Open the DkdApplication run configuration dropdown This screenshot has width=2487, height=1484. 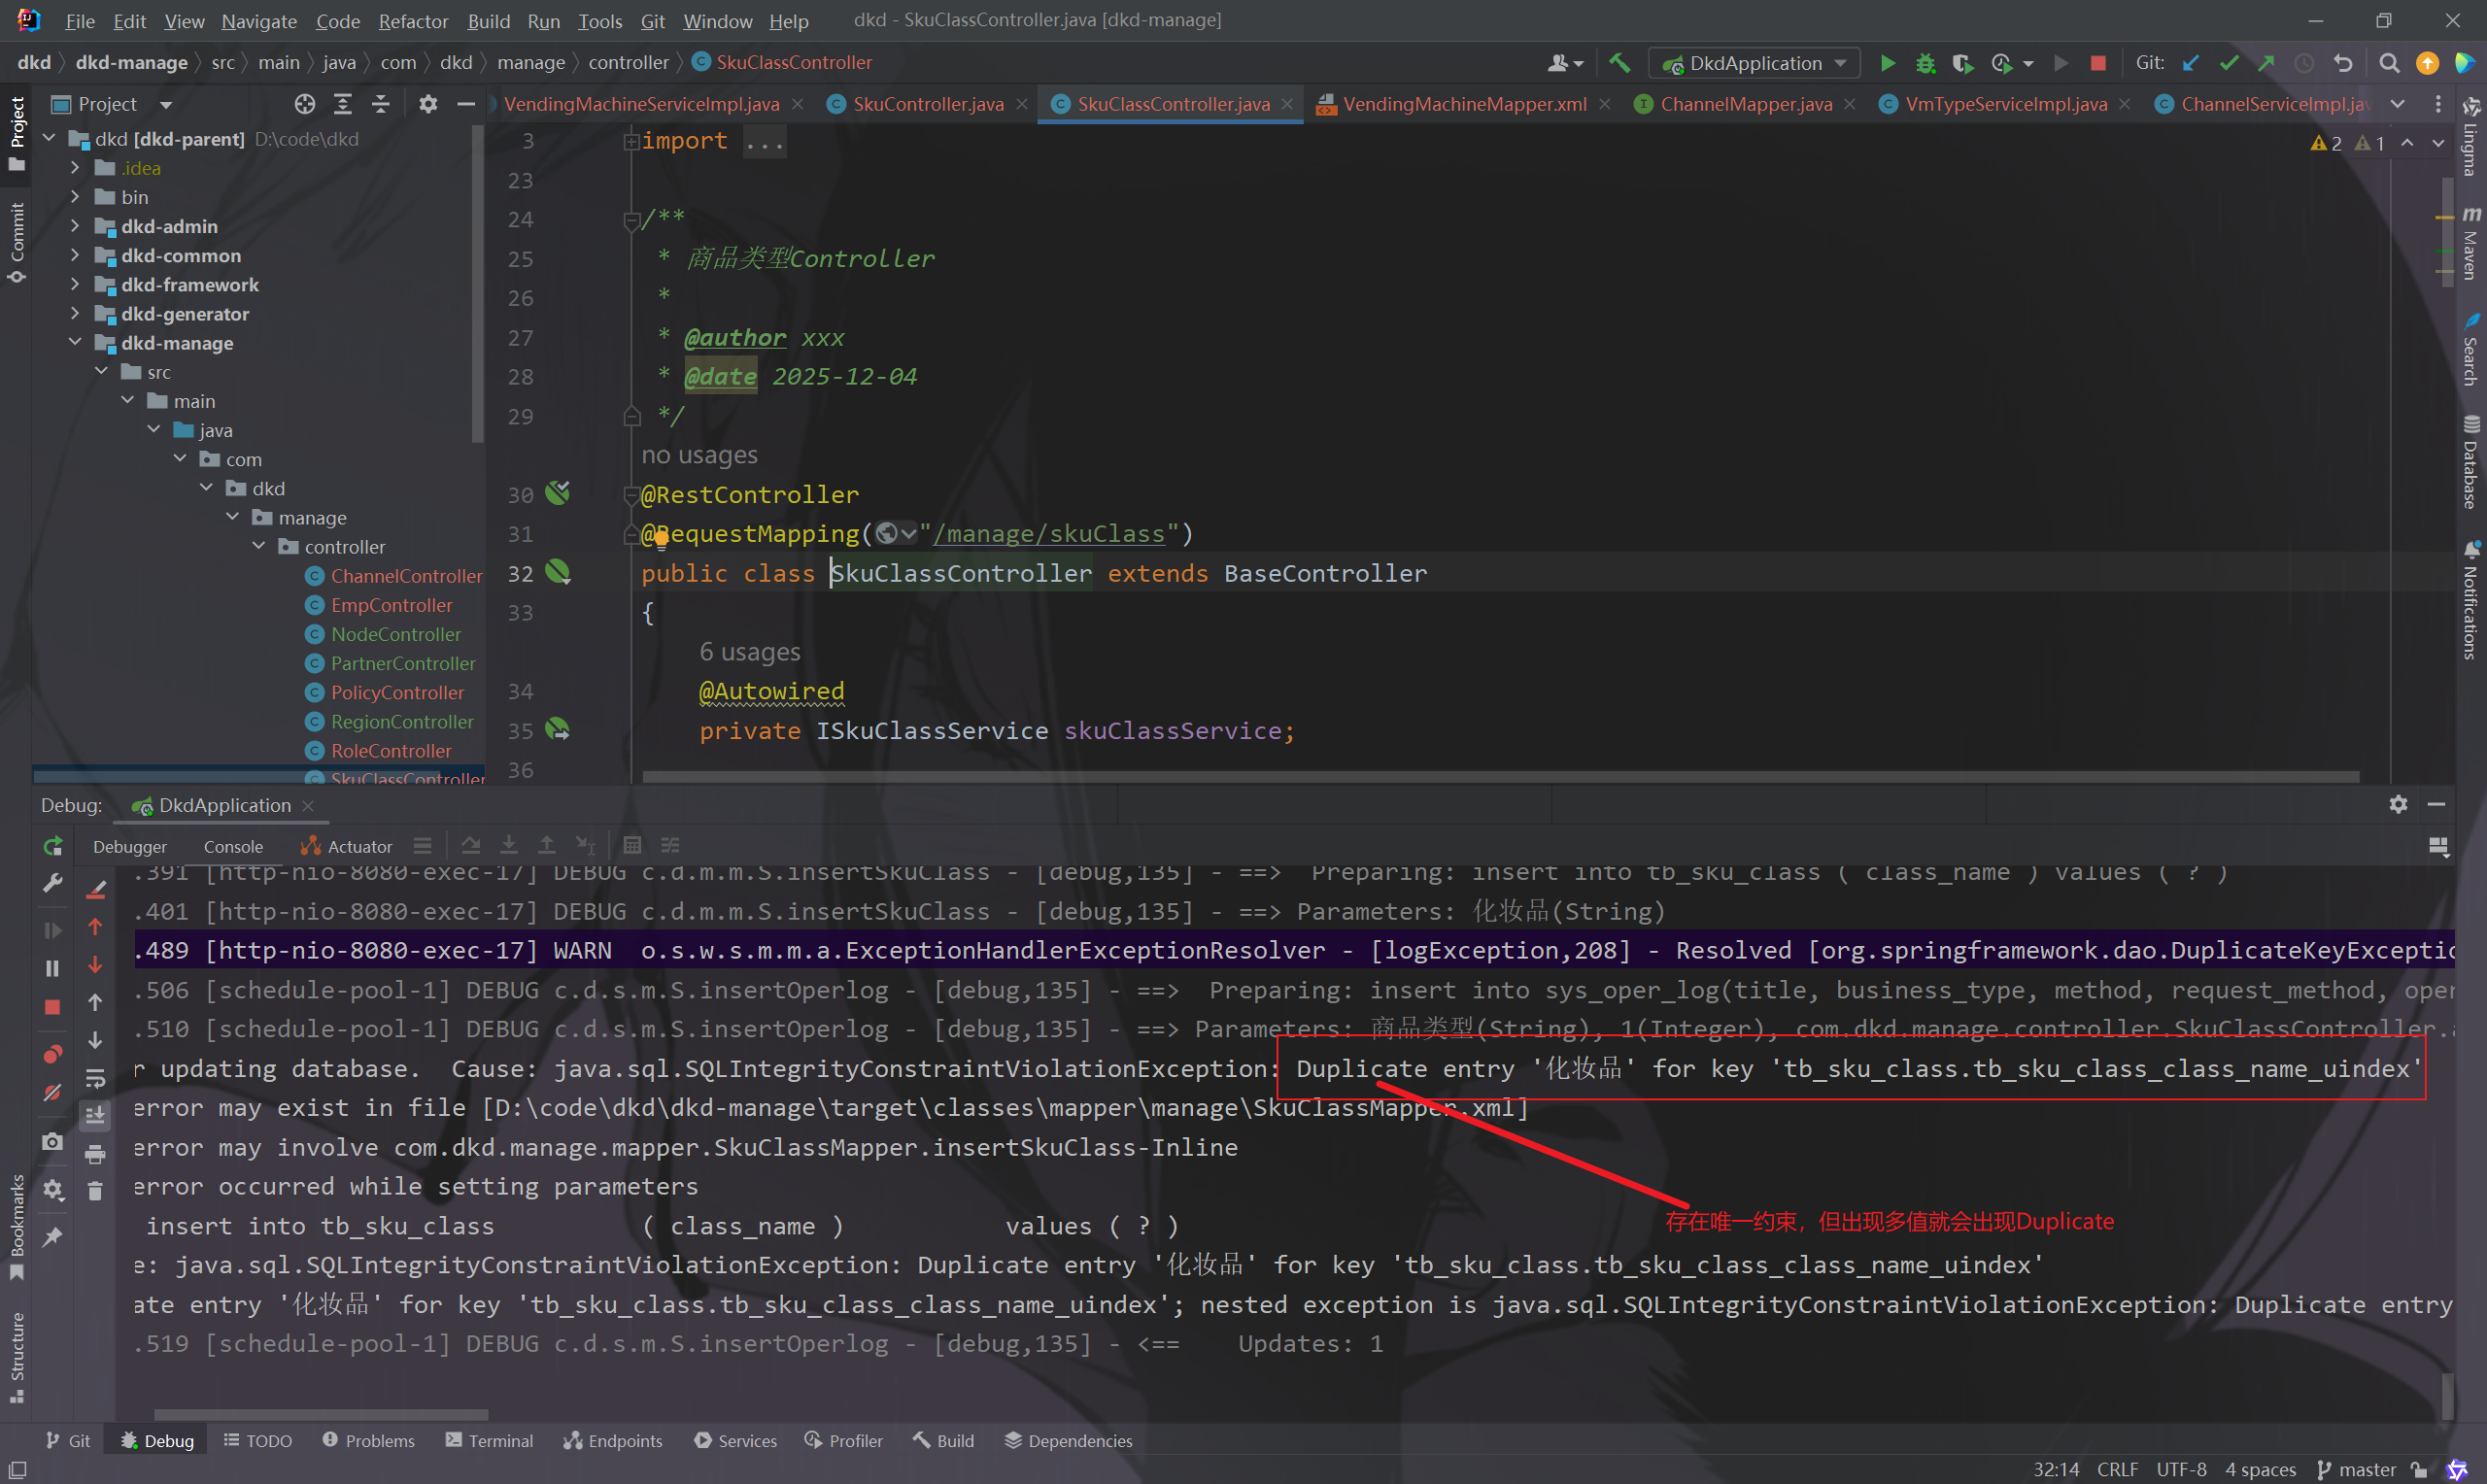coord(1755,63)
